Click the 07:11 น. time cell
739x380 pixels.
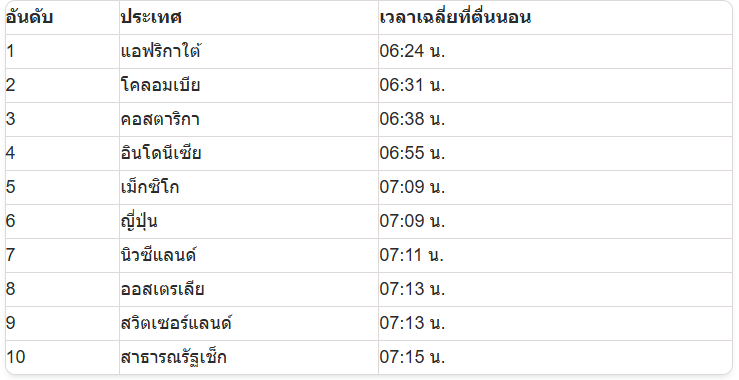tap(555, 255)
